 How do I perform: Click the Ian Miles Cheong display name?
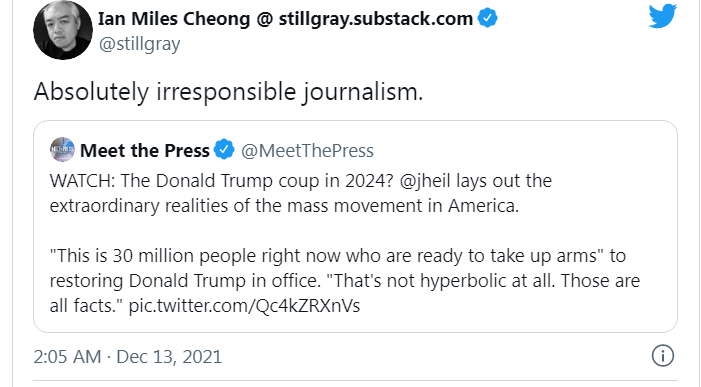[285, 19]
